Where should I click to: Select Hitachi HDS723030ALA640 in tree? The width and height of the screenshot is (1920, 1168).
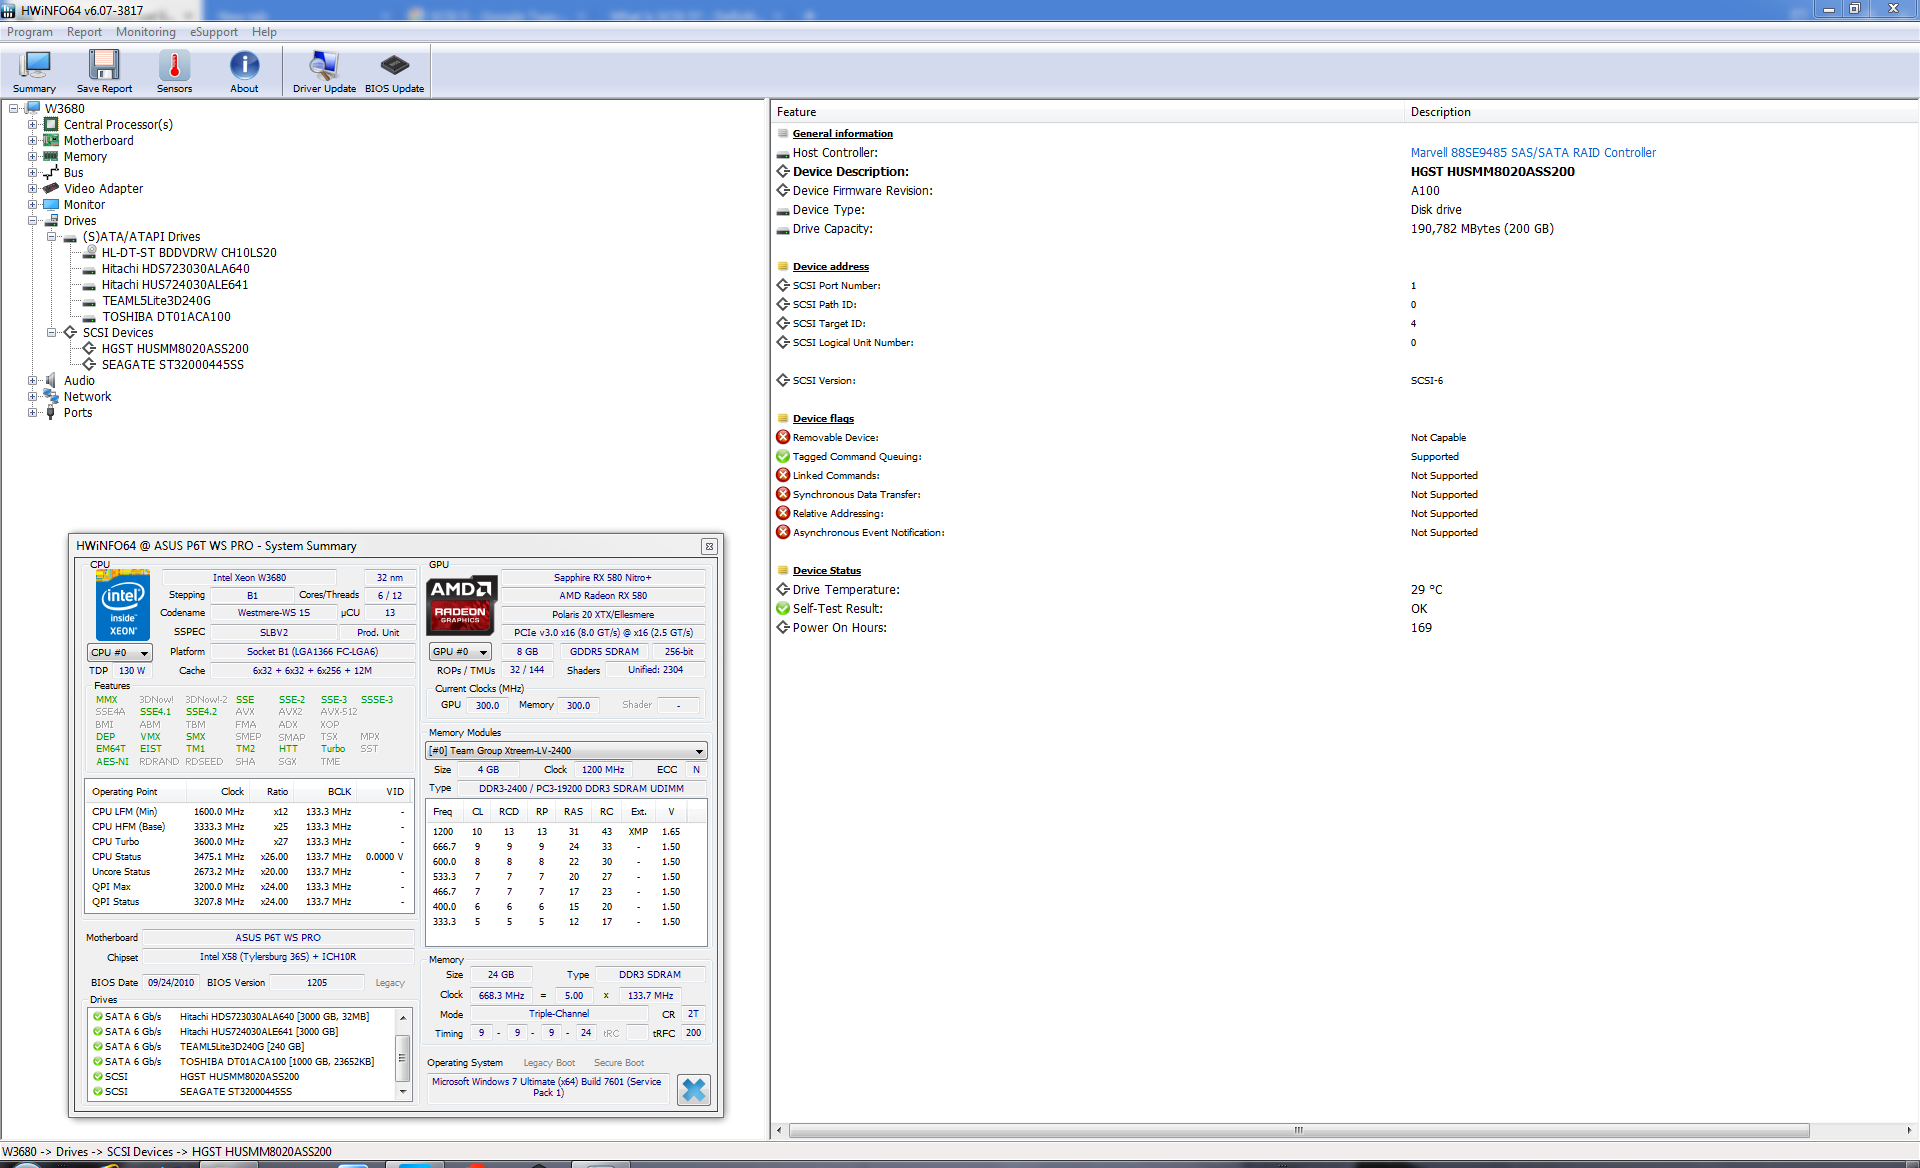(x=176, y=269)
